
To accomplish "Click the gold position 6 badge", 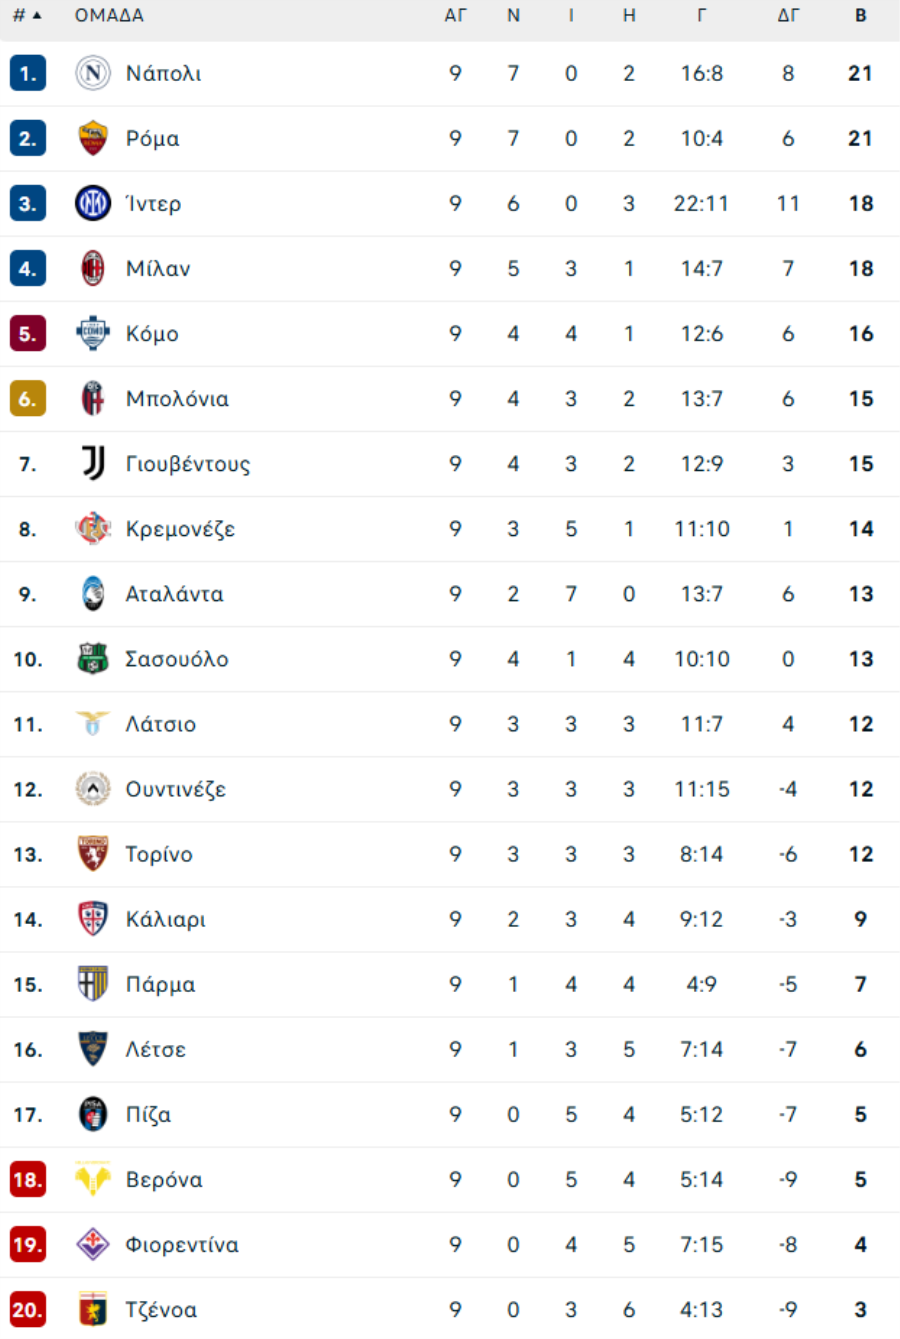I will 28,399.
